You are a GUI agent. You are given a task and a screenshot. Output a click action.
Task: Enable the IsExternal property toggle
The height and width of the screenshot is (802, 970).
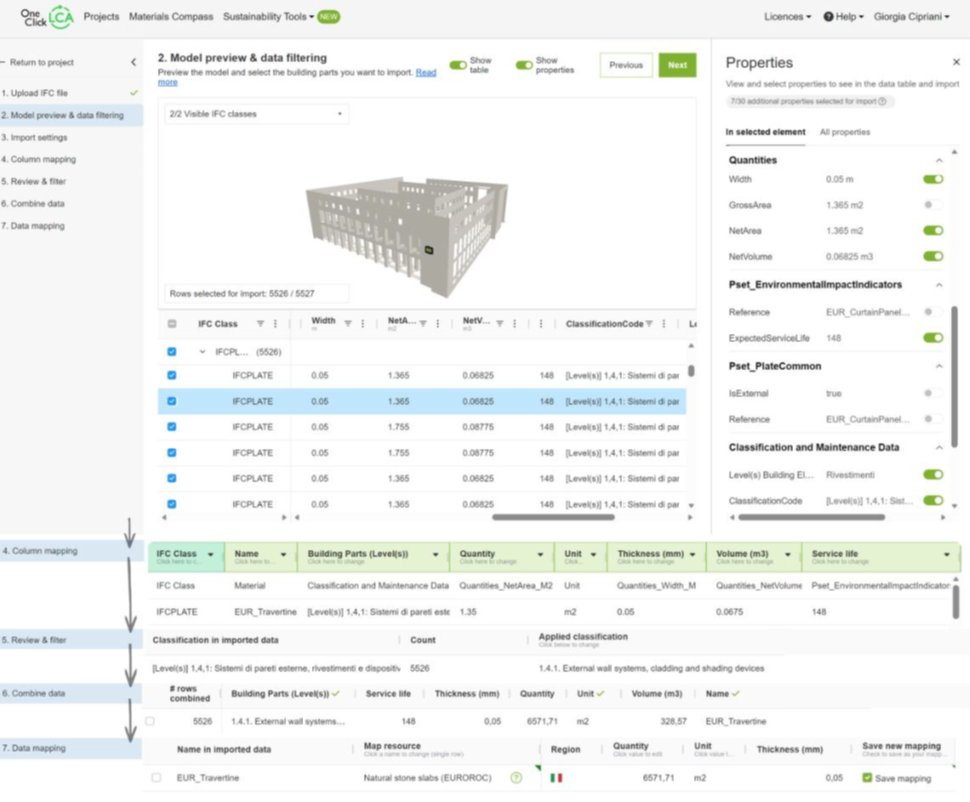(x=933, y=394)
